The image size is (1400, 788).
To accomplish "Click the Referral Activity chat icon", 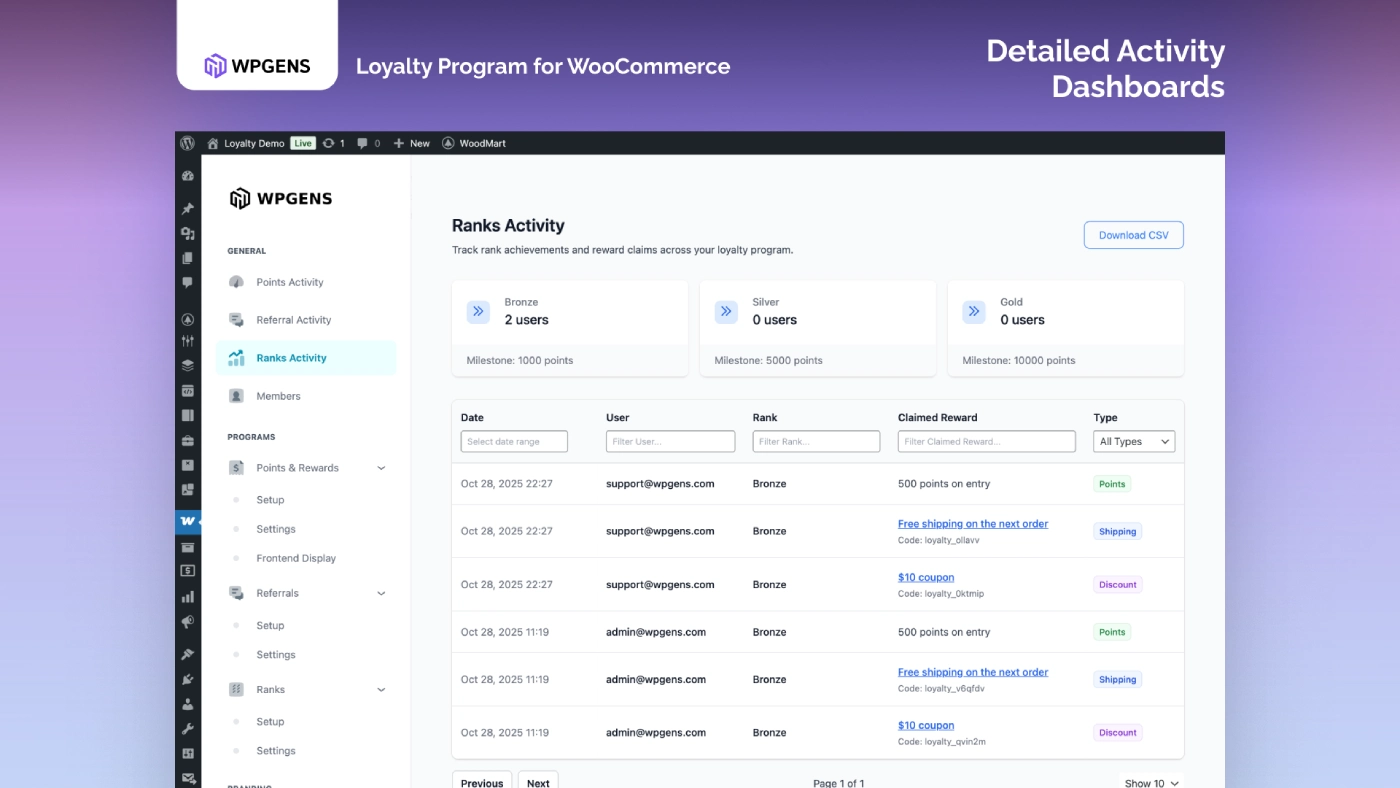I will click(x=236, y=319).
